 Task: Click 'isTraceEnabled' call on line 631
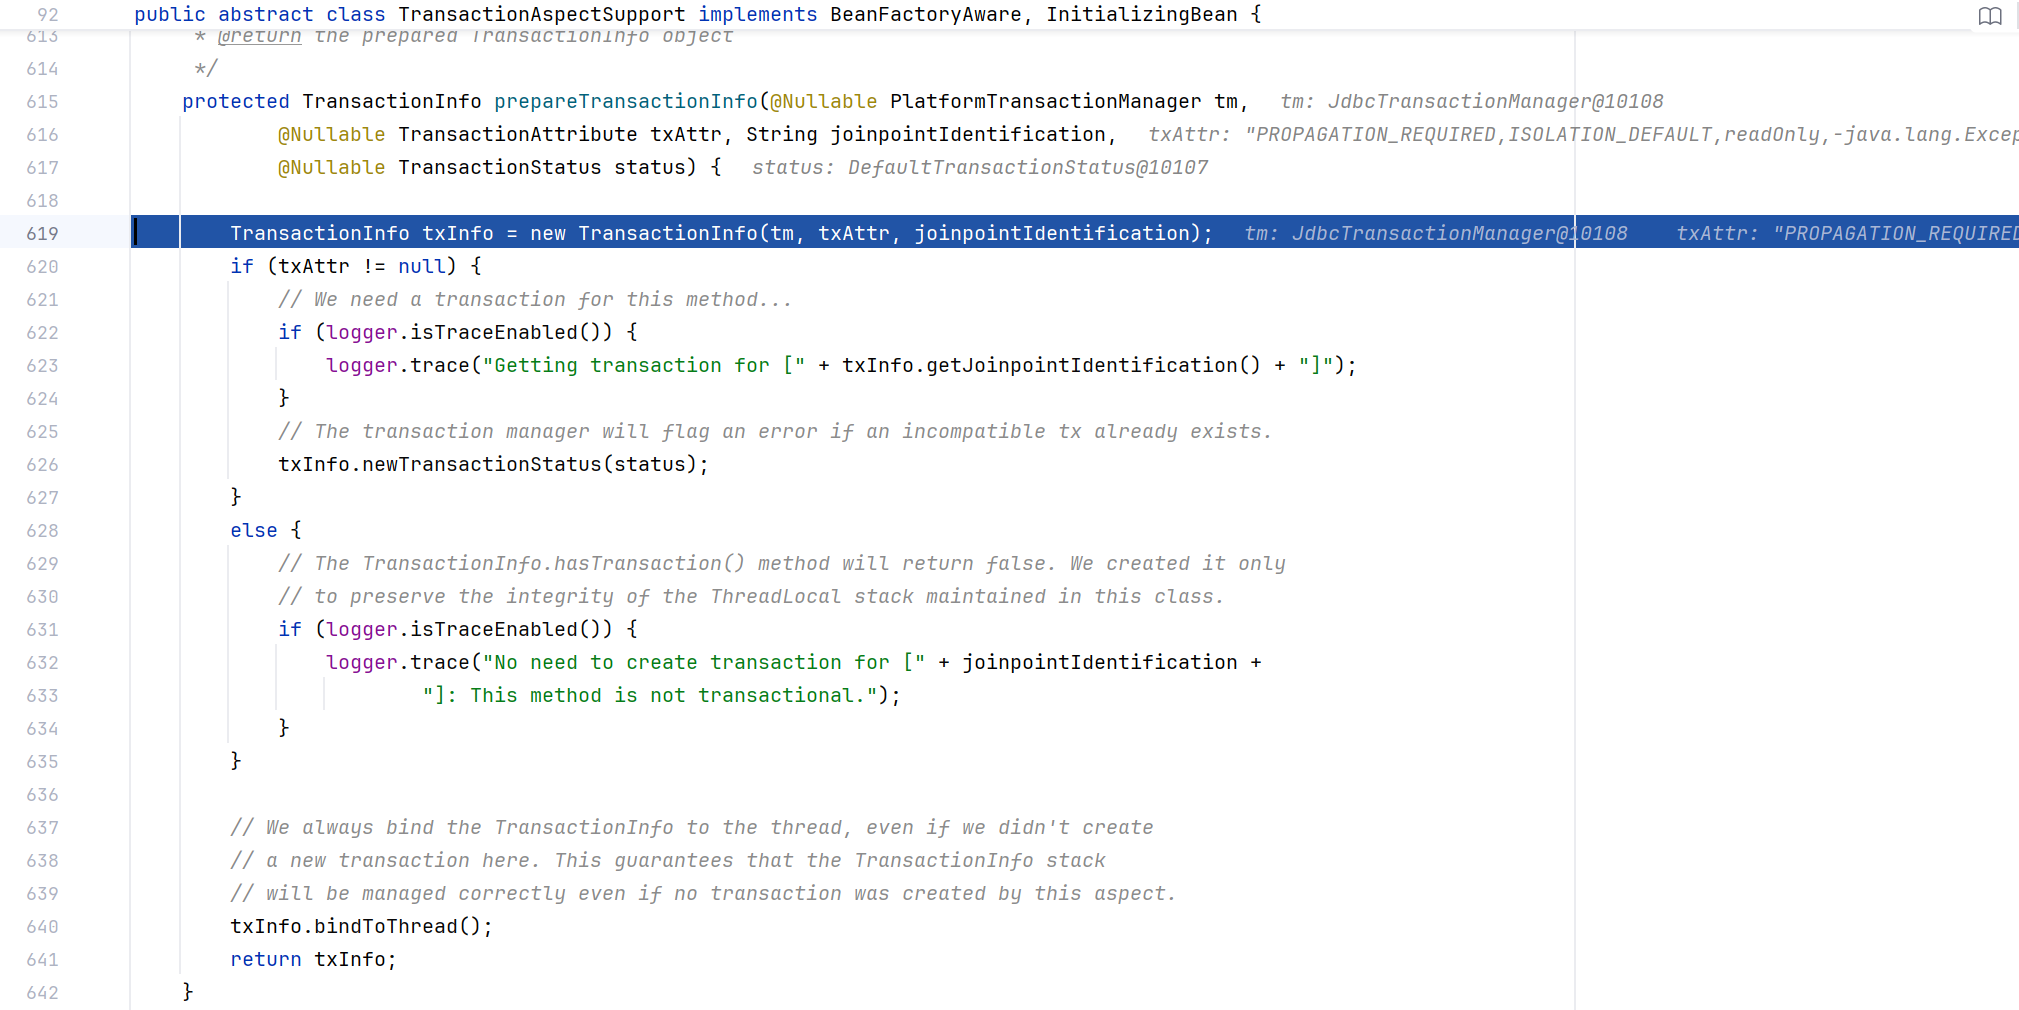click(494, 629)
